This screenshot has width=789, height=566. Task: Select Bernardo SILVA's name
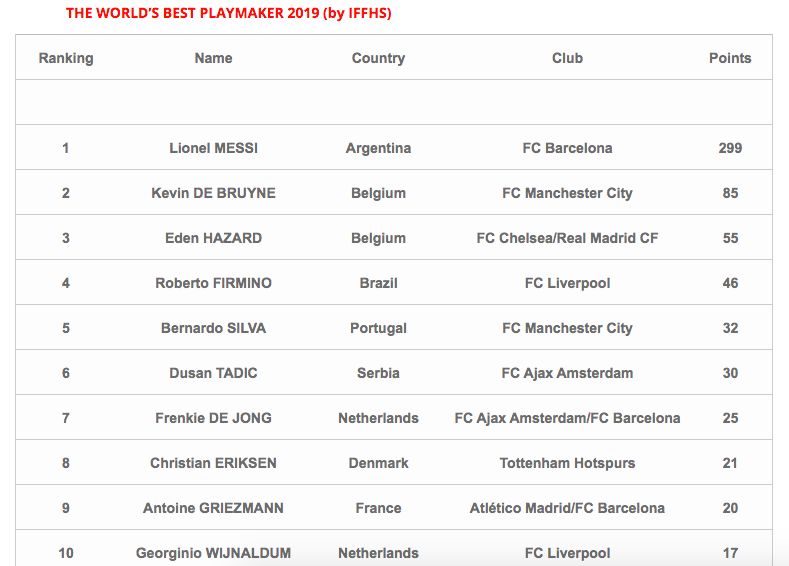213,328
